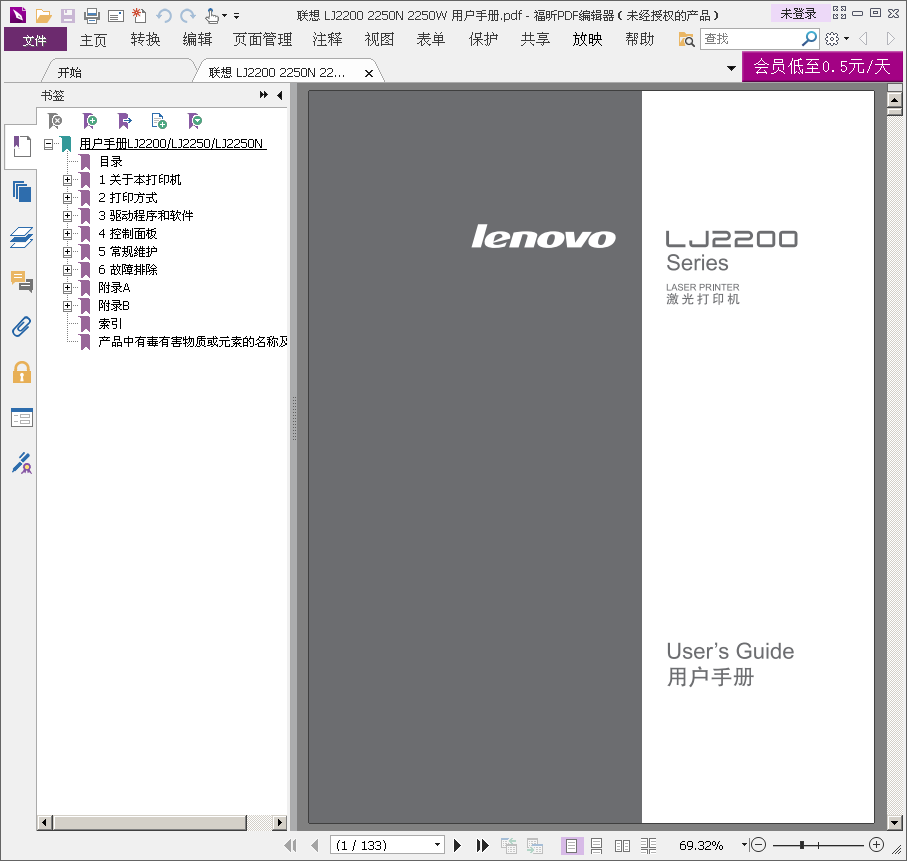
Task: Go to the next view
Action: click(890, 39)
